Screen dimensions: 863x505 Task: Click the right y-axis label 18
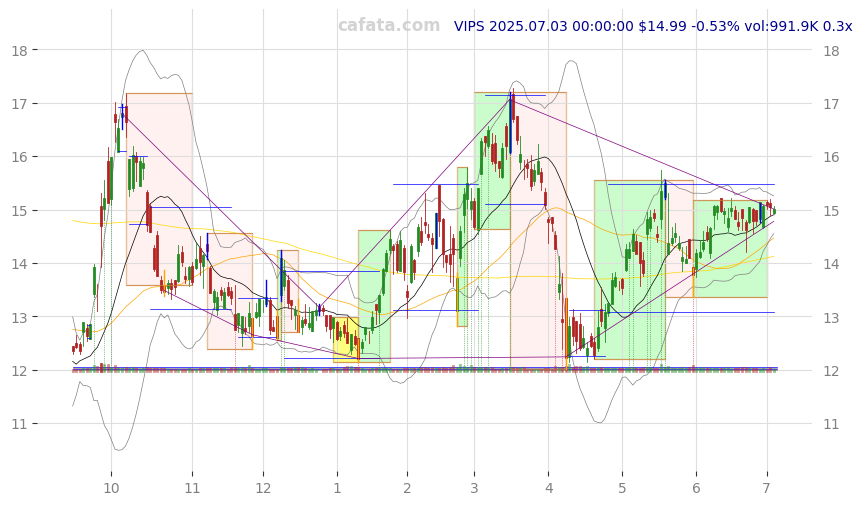[x=832, y=51]
